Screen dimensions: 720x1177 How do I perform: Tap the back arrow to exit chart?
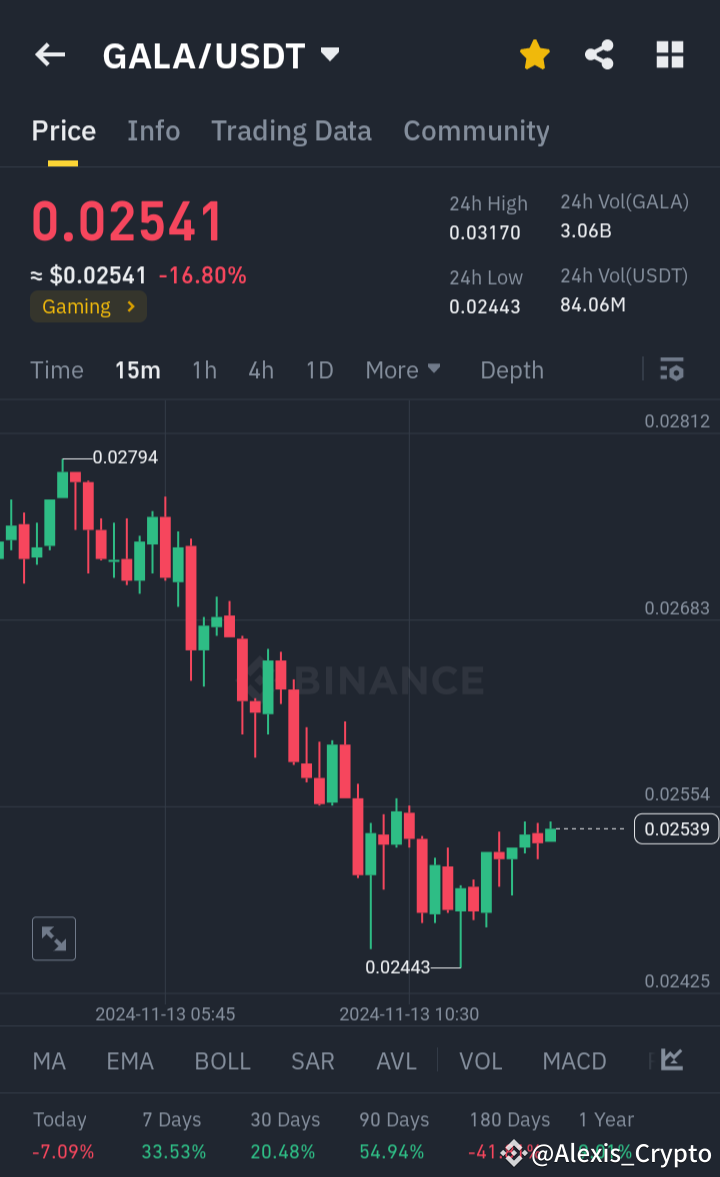coord(49,55)
